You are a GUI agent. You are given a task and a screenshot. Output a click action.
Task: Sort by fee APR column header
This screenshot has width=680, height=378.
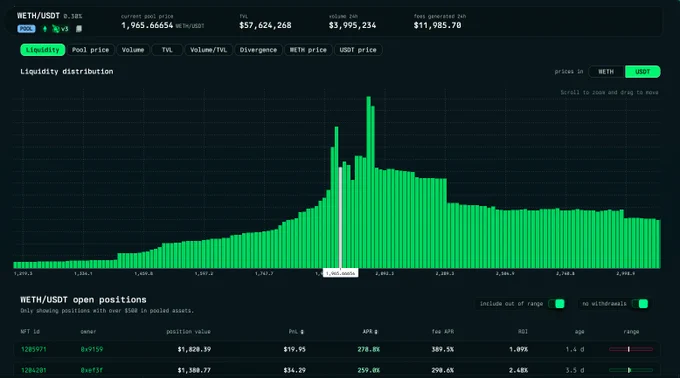(x=443, y=332)
